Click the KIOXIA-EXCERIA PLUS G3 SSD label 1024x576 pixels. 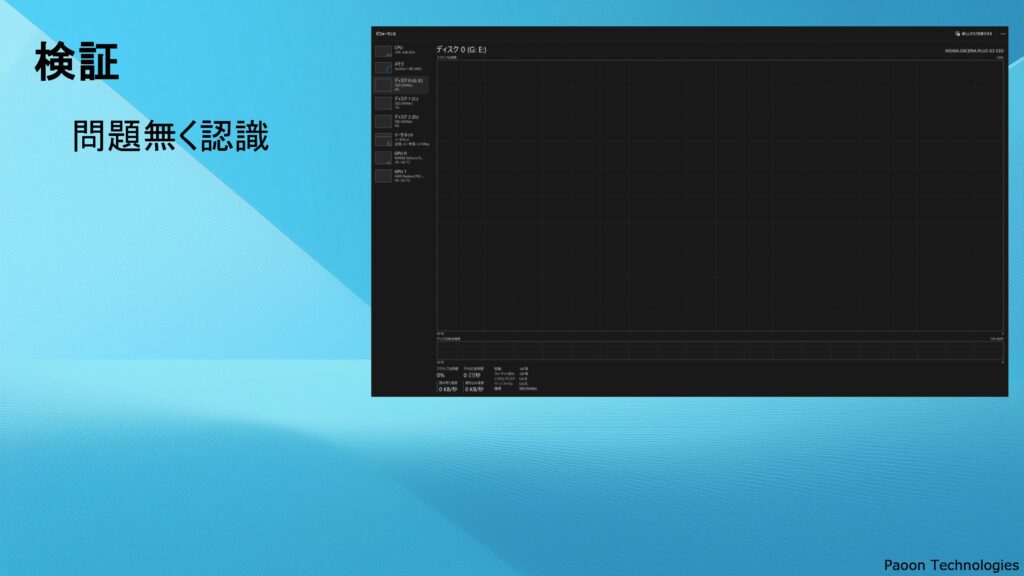(973, 50)
